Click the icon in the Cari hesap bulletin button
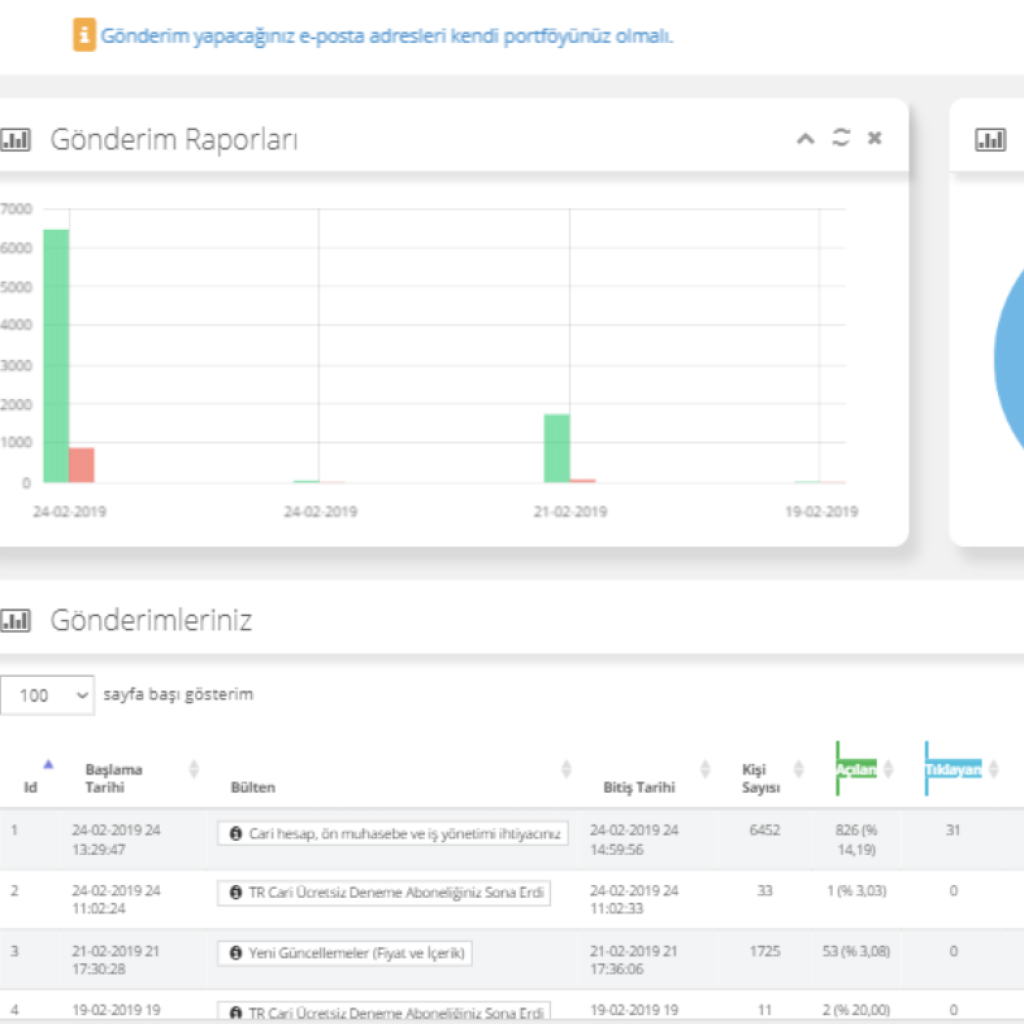Screen dimensions: 1024x1024 point(236,833)
